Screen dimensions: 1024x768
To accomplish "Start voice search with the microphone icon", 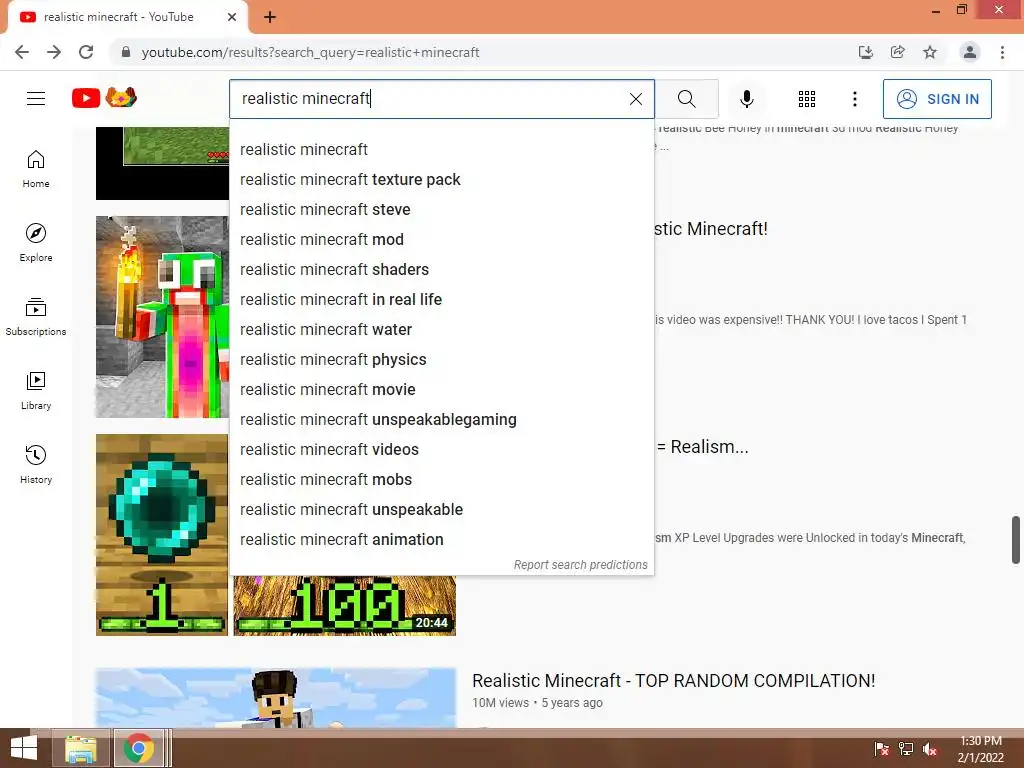I will click(x=746, y=99).
